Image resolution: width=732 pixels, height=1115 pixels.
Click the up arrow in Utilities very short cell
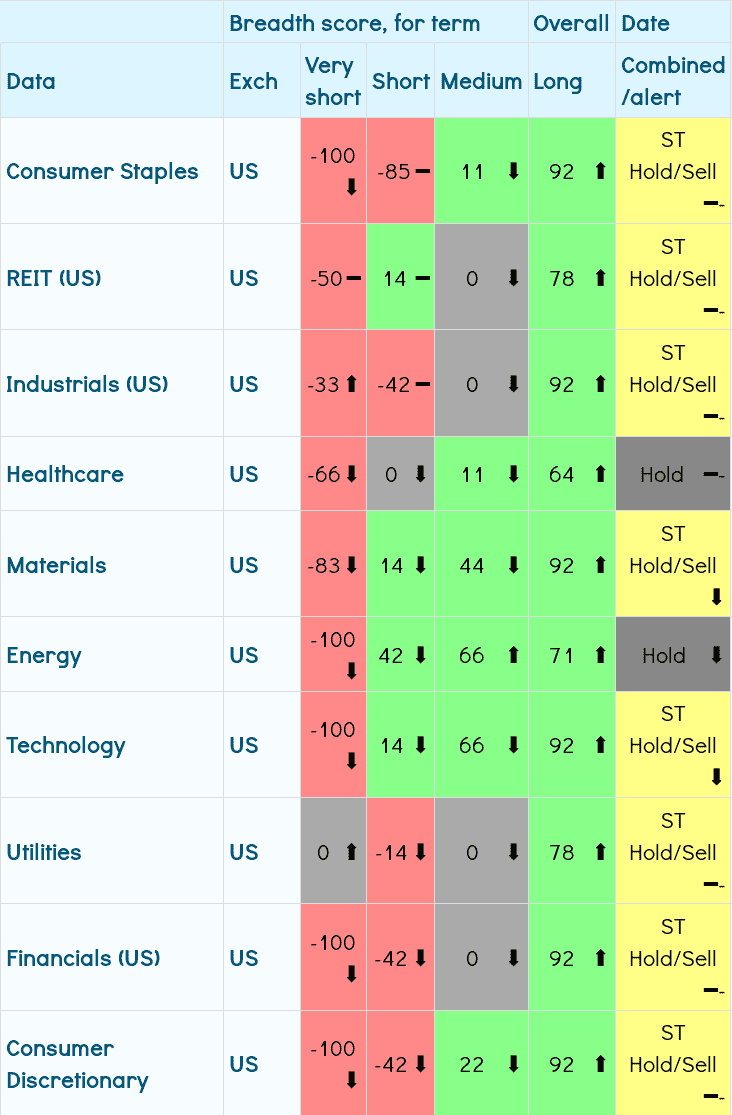pos(351,852)
